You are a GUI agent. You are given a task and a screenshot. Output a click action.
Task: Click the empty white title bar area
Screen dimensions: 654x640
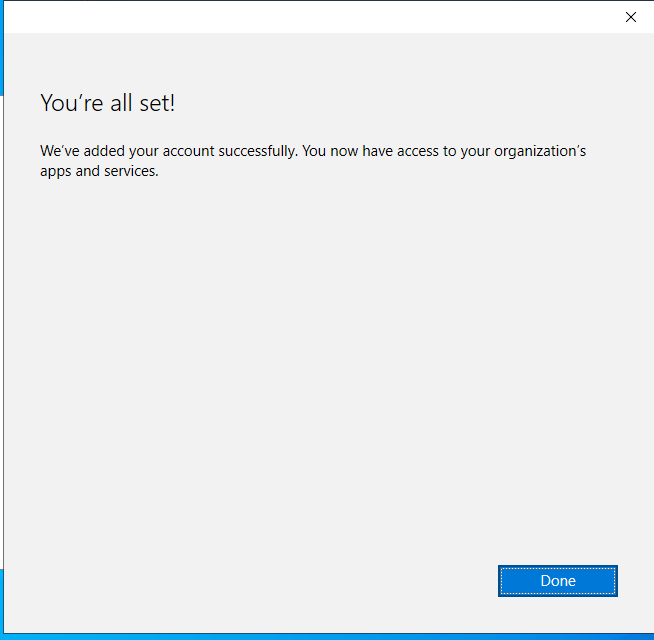coord(300,17)
